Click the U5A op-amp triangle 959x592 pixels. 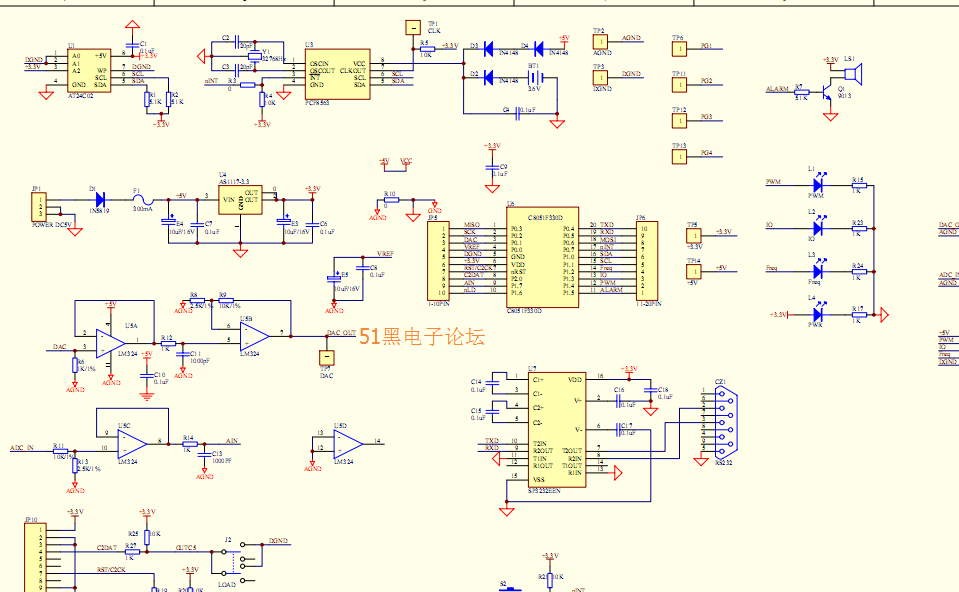pos(111,344)
